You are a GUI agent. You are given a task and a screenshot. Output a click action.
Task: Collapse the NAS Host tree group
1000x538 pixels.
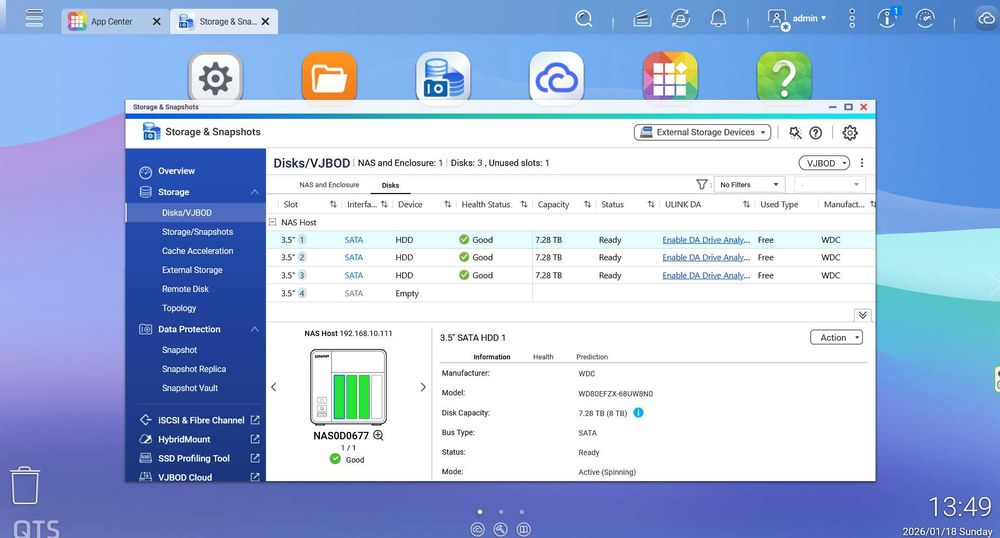tap(272, 222)
